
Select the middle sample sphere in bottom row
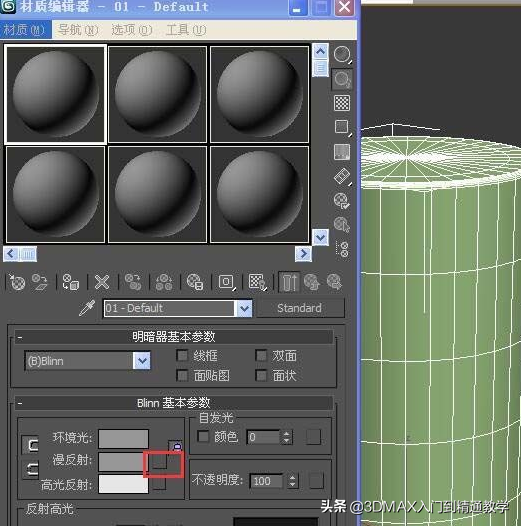[x=157, y=194]
